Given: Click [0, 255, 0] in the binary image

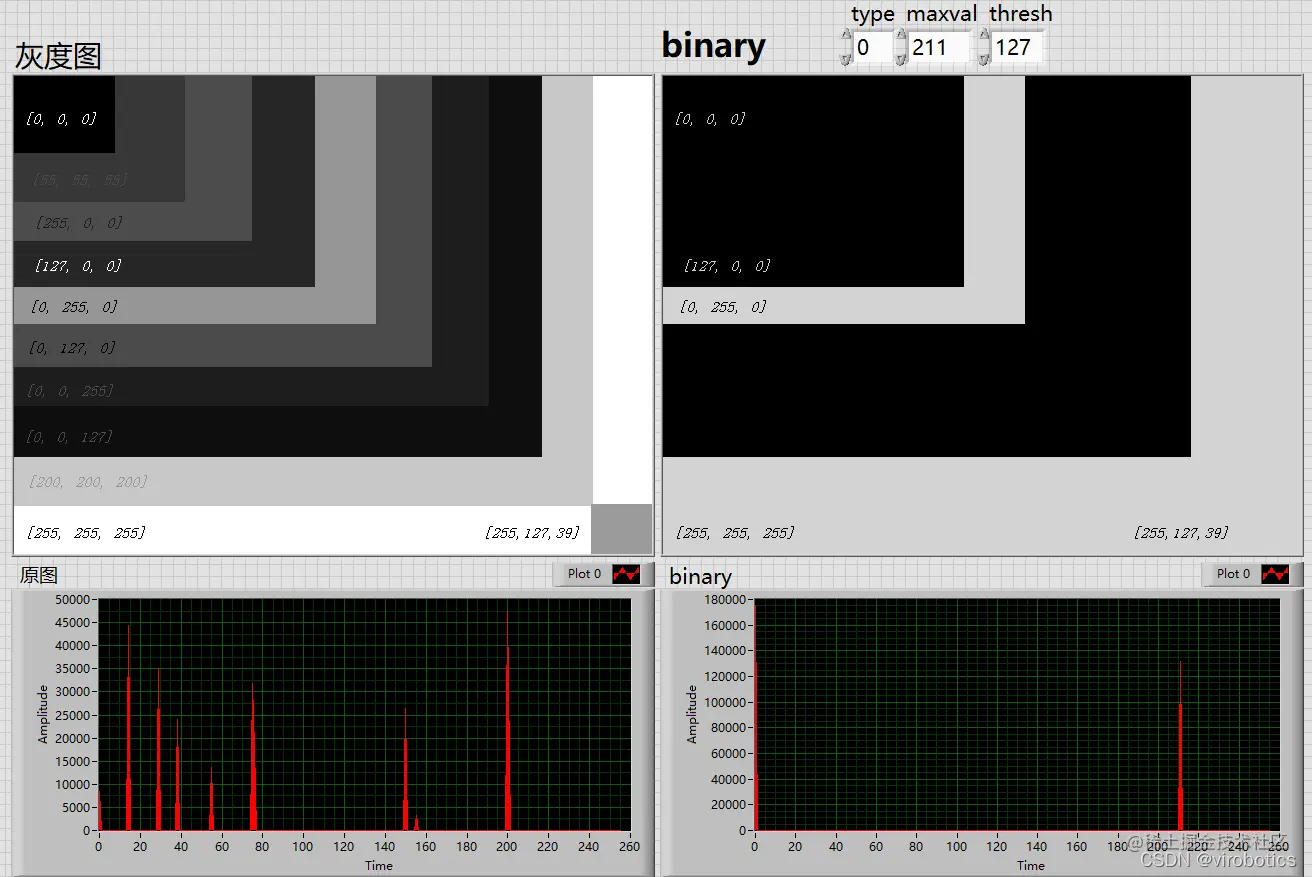Looking at the screenshot, I should (x=723, y=307).
